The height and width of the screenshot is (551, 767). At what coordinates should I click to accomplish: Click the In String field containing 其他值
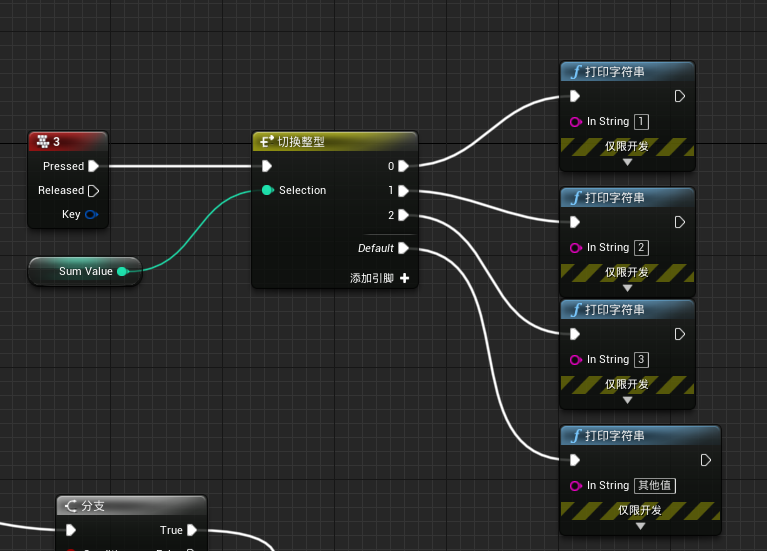coord(655,486)
